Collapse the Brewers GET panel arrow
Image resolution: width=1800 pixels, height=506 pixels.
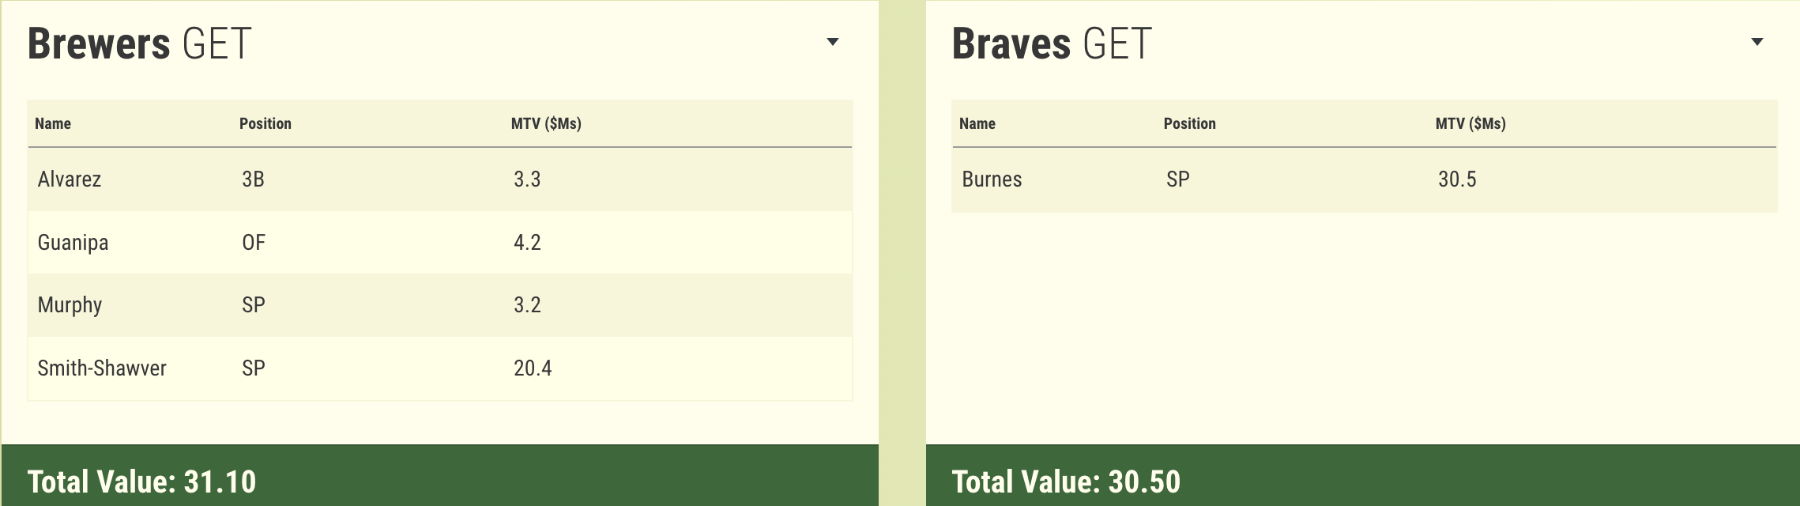[832, 42]
